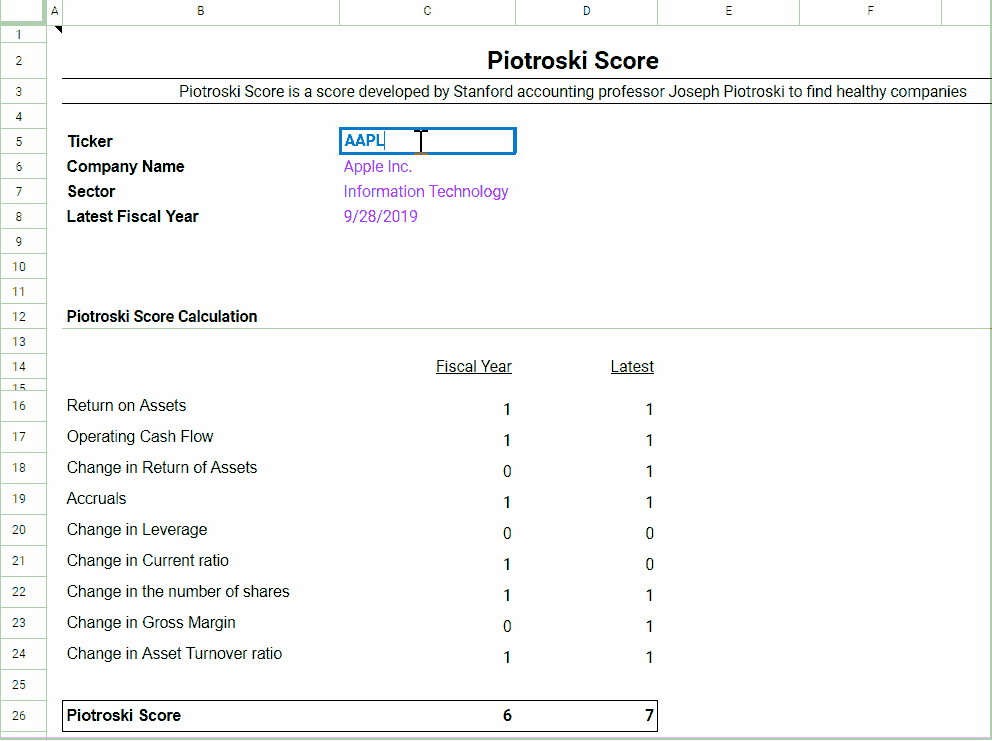Viewport: 992px width, 741px height.
Task: Click the Change in the number of shares label
Action: 178,592
